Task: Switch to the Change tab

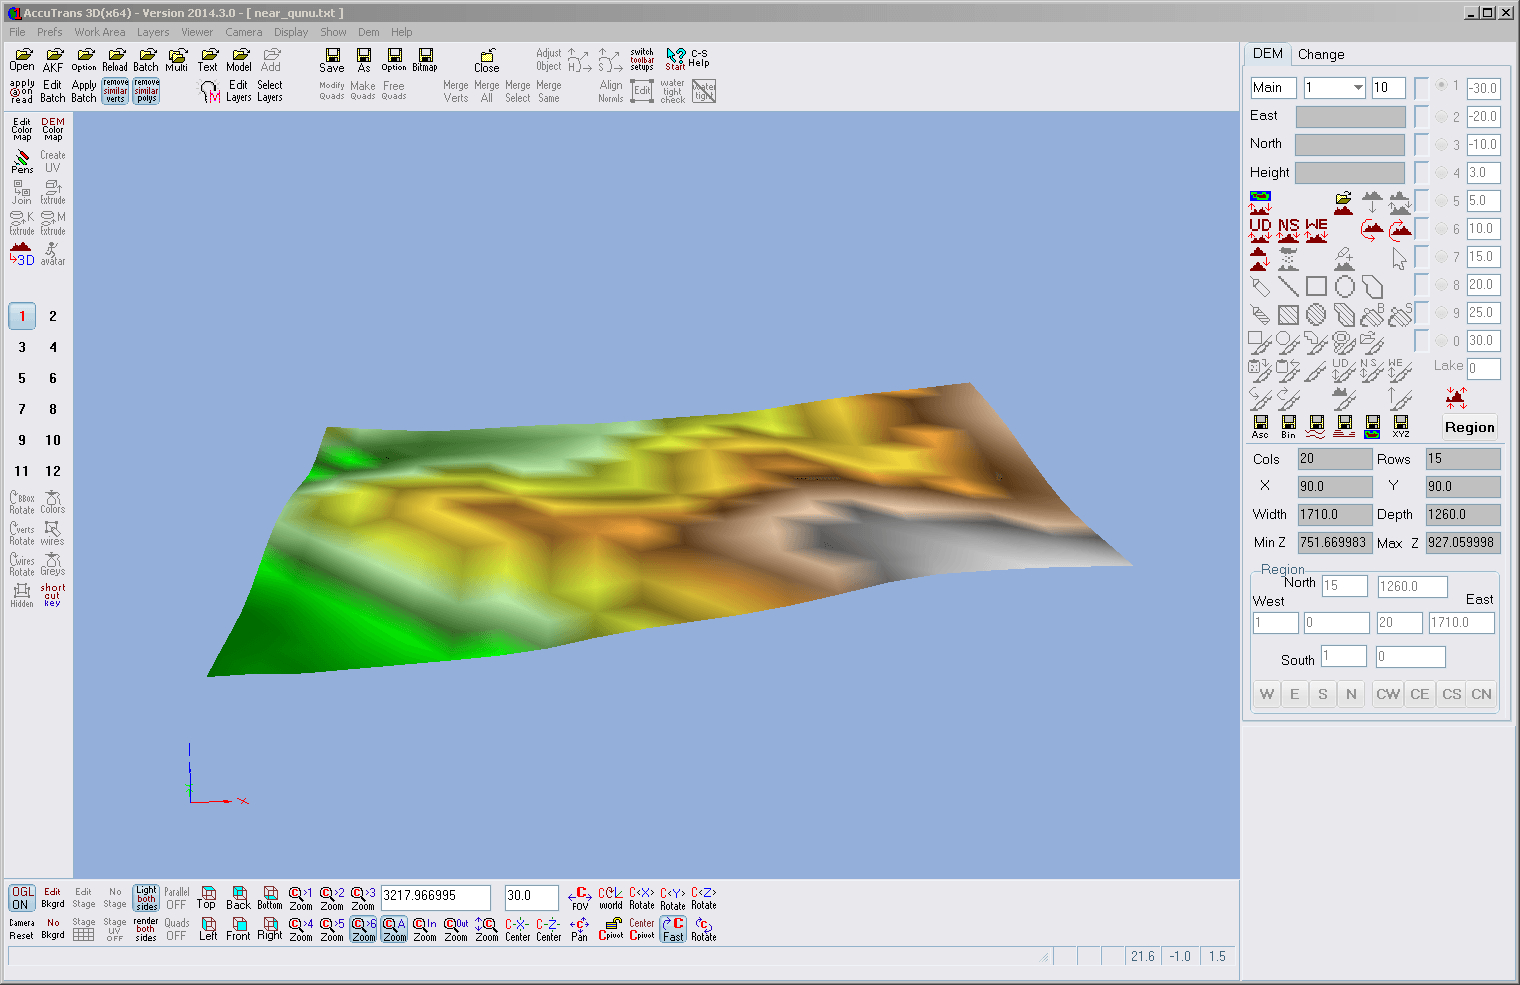Action: tap(1321, 54)
